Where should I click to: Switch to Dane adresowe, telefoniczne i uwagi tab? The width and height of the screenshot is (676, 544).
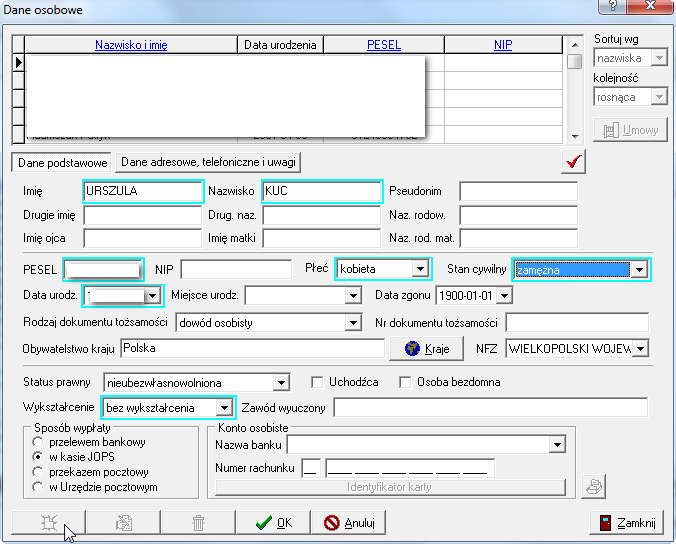coord(208,162)
